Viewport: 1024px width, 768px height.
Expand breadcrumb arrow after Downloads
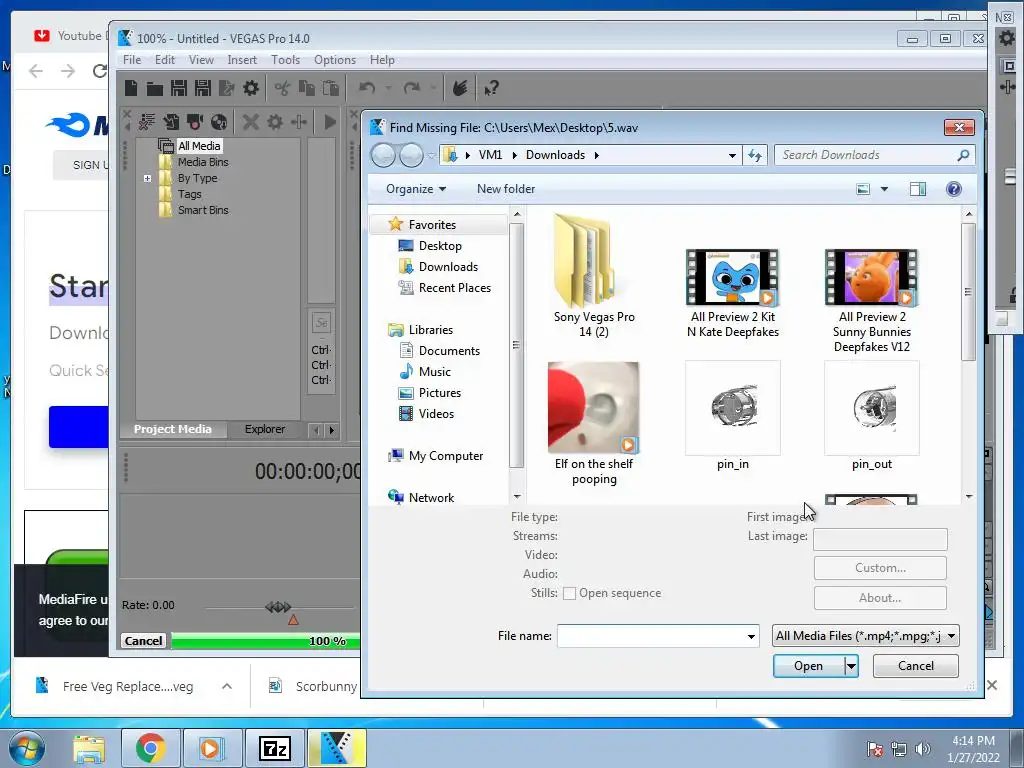[x=596, y=155]
